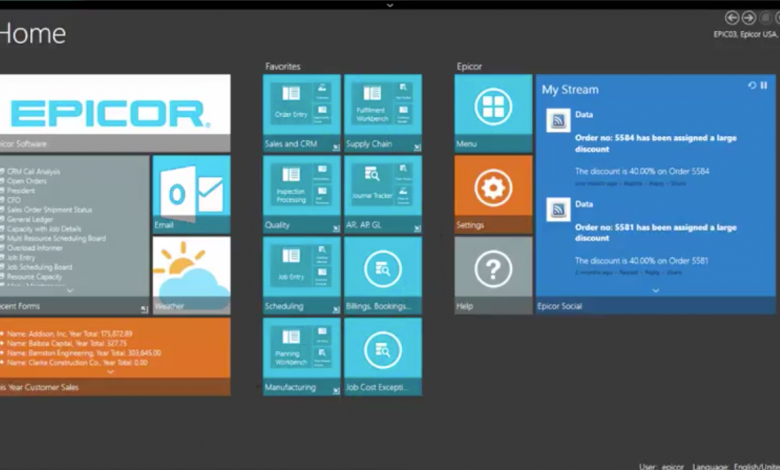Show more customer sales with down chevron

(x=110, y=372)
